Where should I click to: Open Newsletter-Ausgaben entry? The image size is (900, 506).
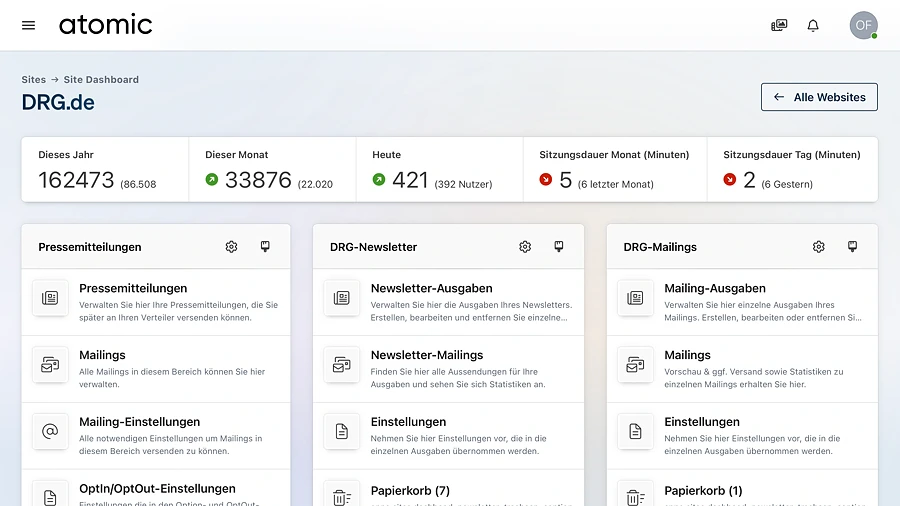pyautogui.click(x=448, y=302)
